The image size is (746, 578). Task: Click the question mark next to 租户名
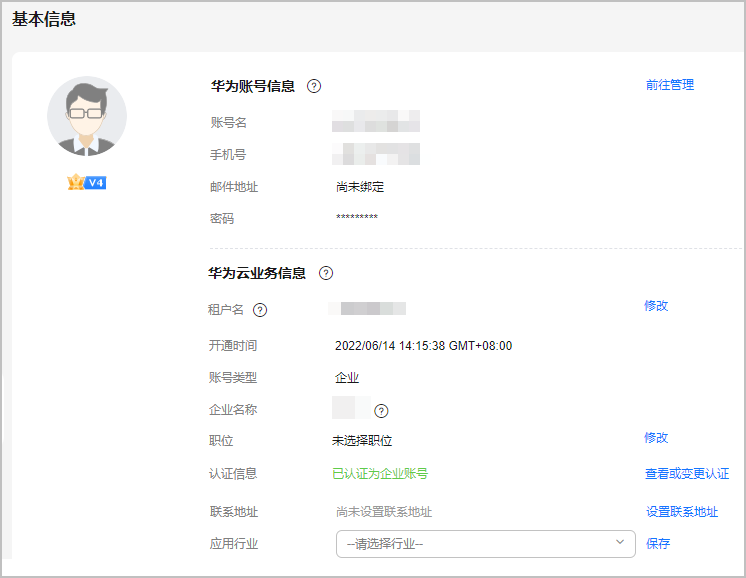[x=260, y=310]
